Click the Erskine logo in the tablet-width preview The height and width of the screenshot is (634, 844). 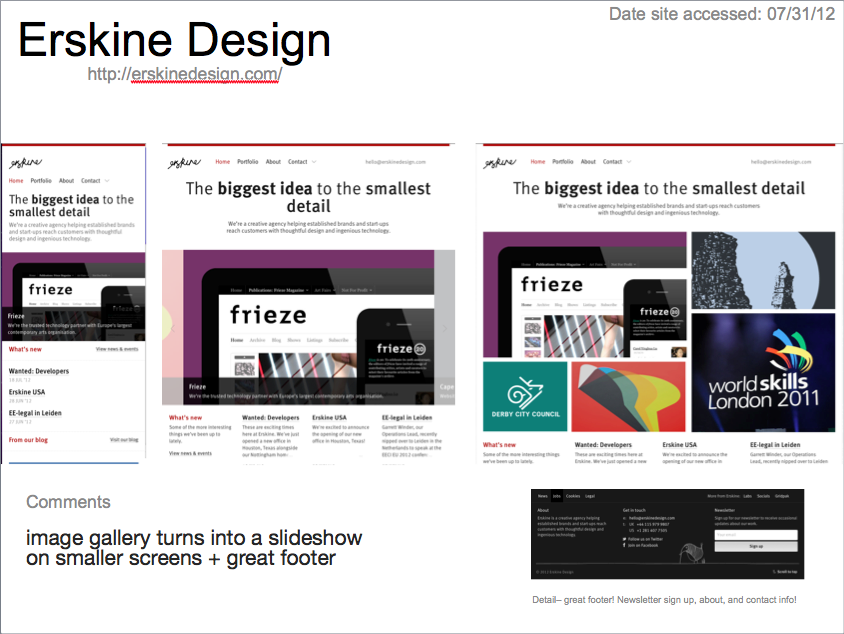pyautogui.click(x=182, y=162)
